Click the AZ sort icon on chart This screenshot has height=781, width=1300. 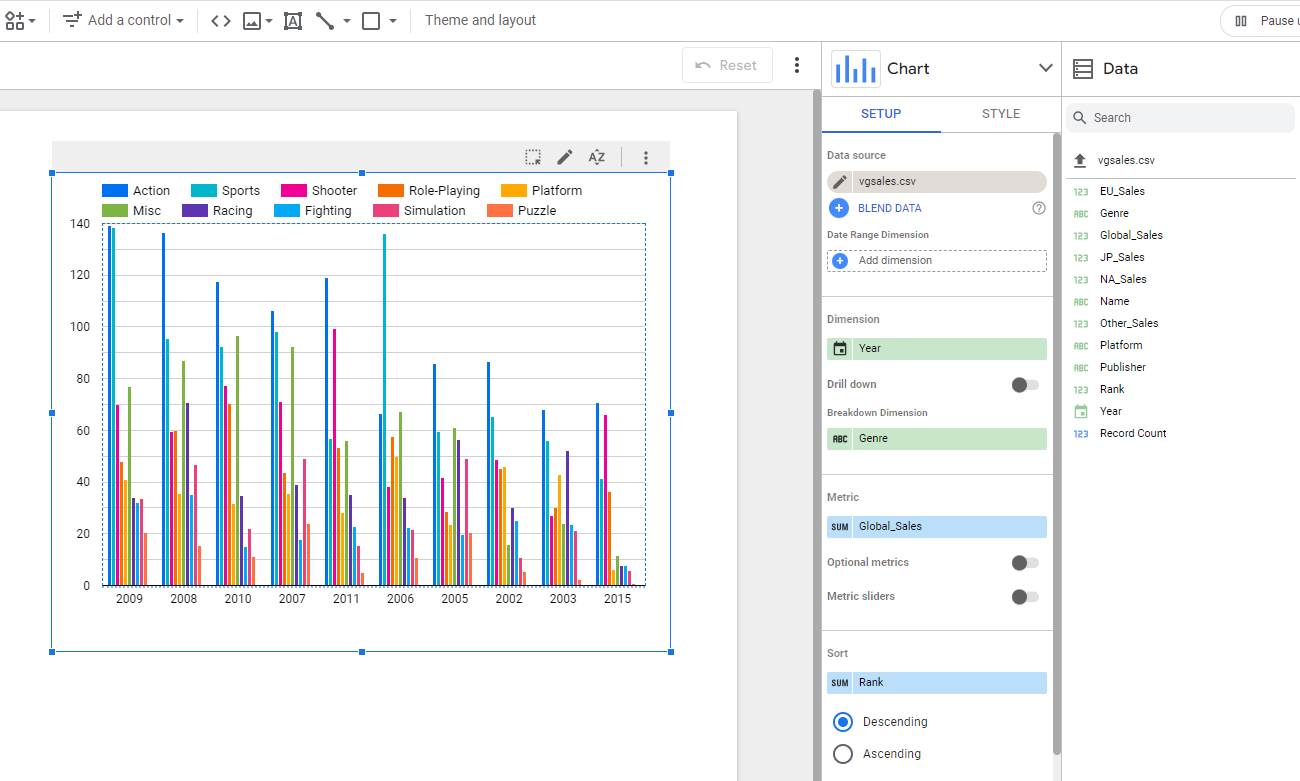tap(597, 157)
